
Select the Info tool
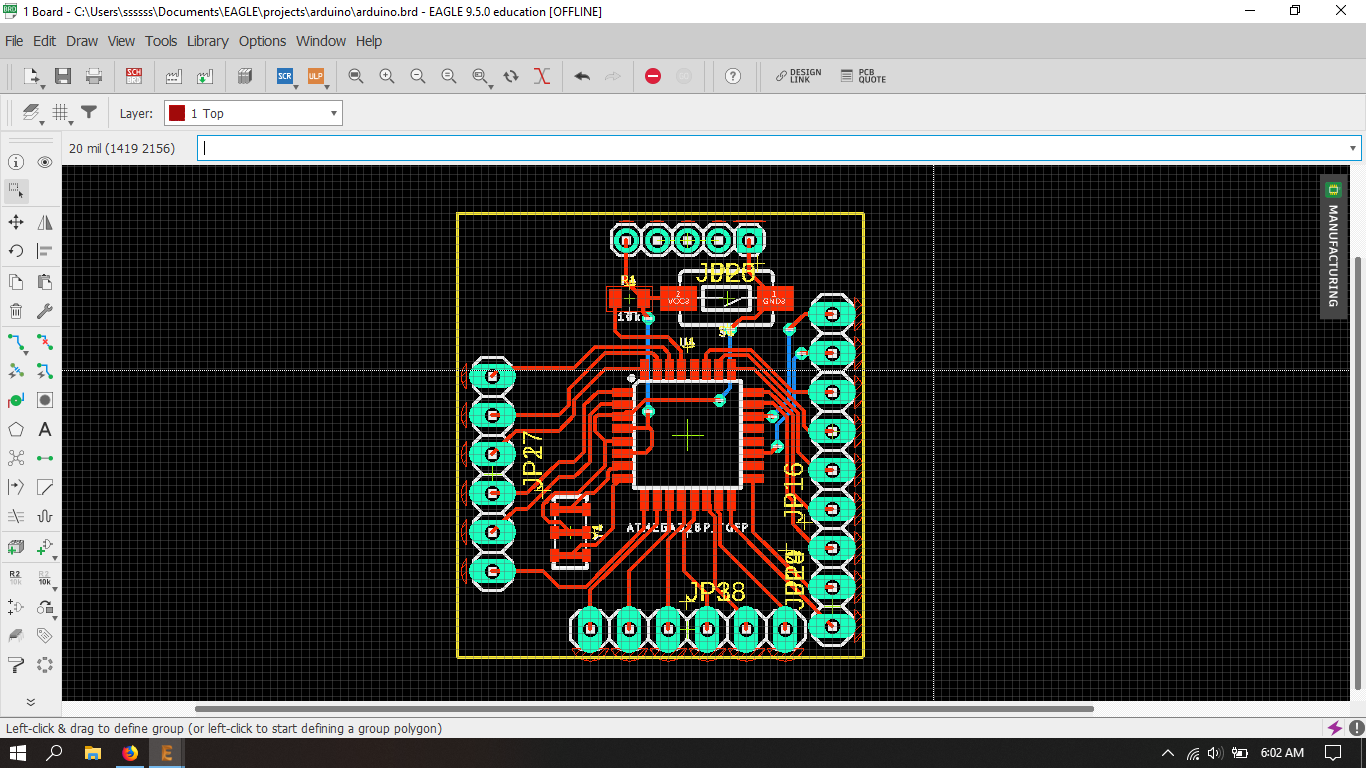[16, 162]
